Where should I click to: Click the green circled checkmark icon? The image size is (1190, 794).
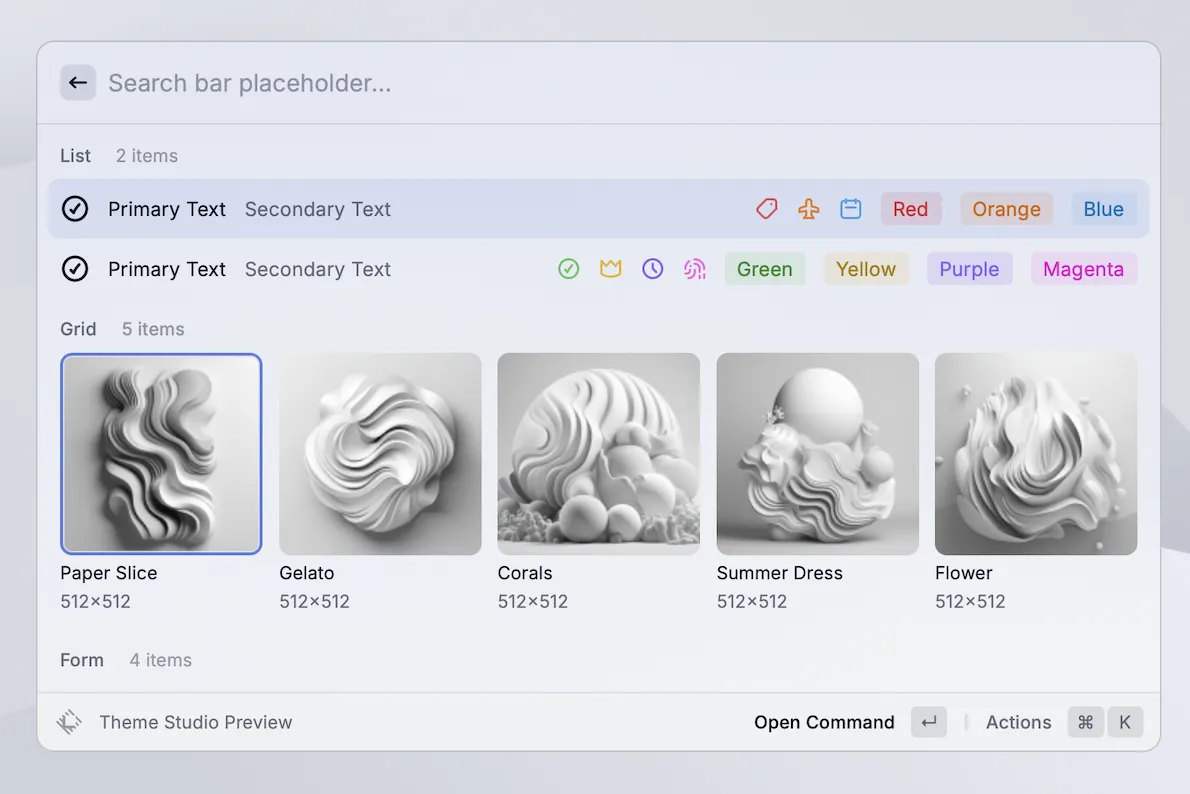click(568, 268)
